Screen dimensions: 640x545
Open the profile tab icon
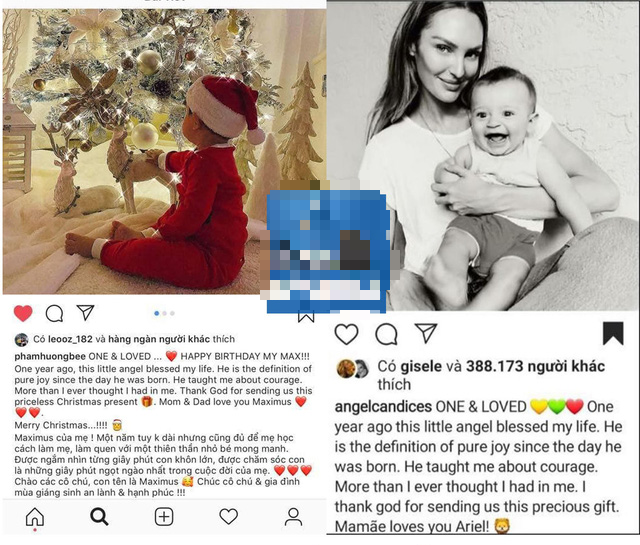coord(293,517)
